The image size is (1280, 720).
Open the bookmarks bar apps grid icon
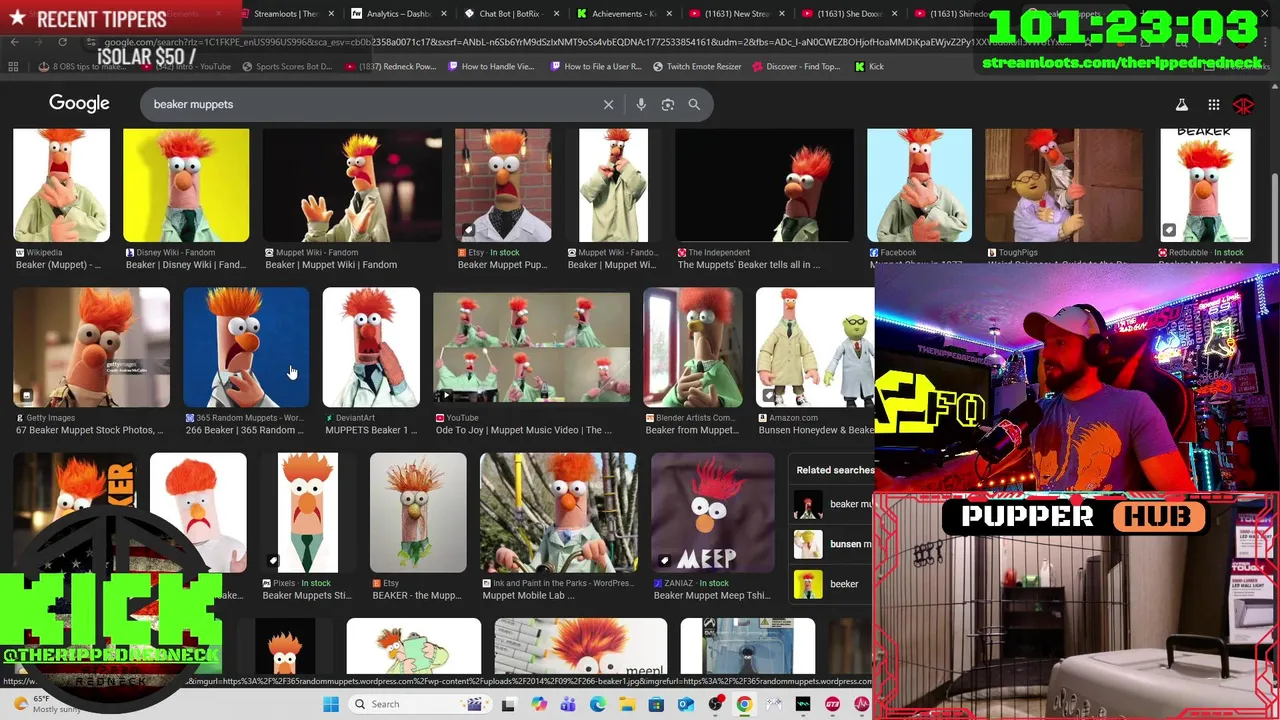click(x=13, y=66)
